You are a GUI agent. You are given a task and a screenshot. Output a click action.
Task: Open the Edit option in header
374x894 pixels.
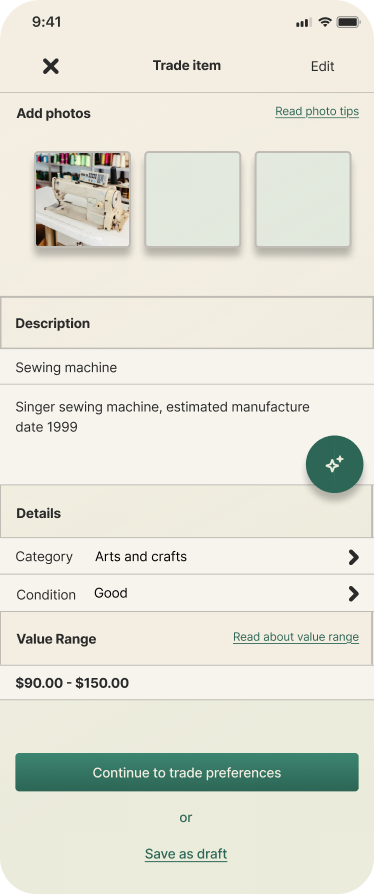323,66
